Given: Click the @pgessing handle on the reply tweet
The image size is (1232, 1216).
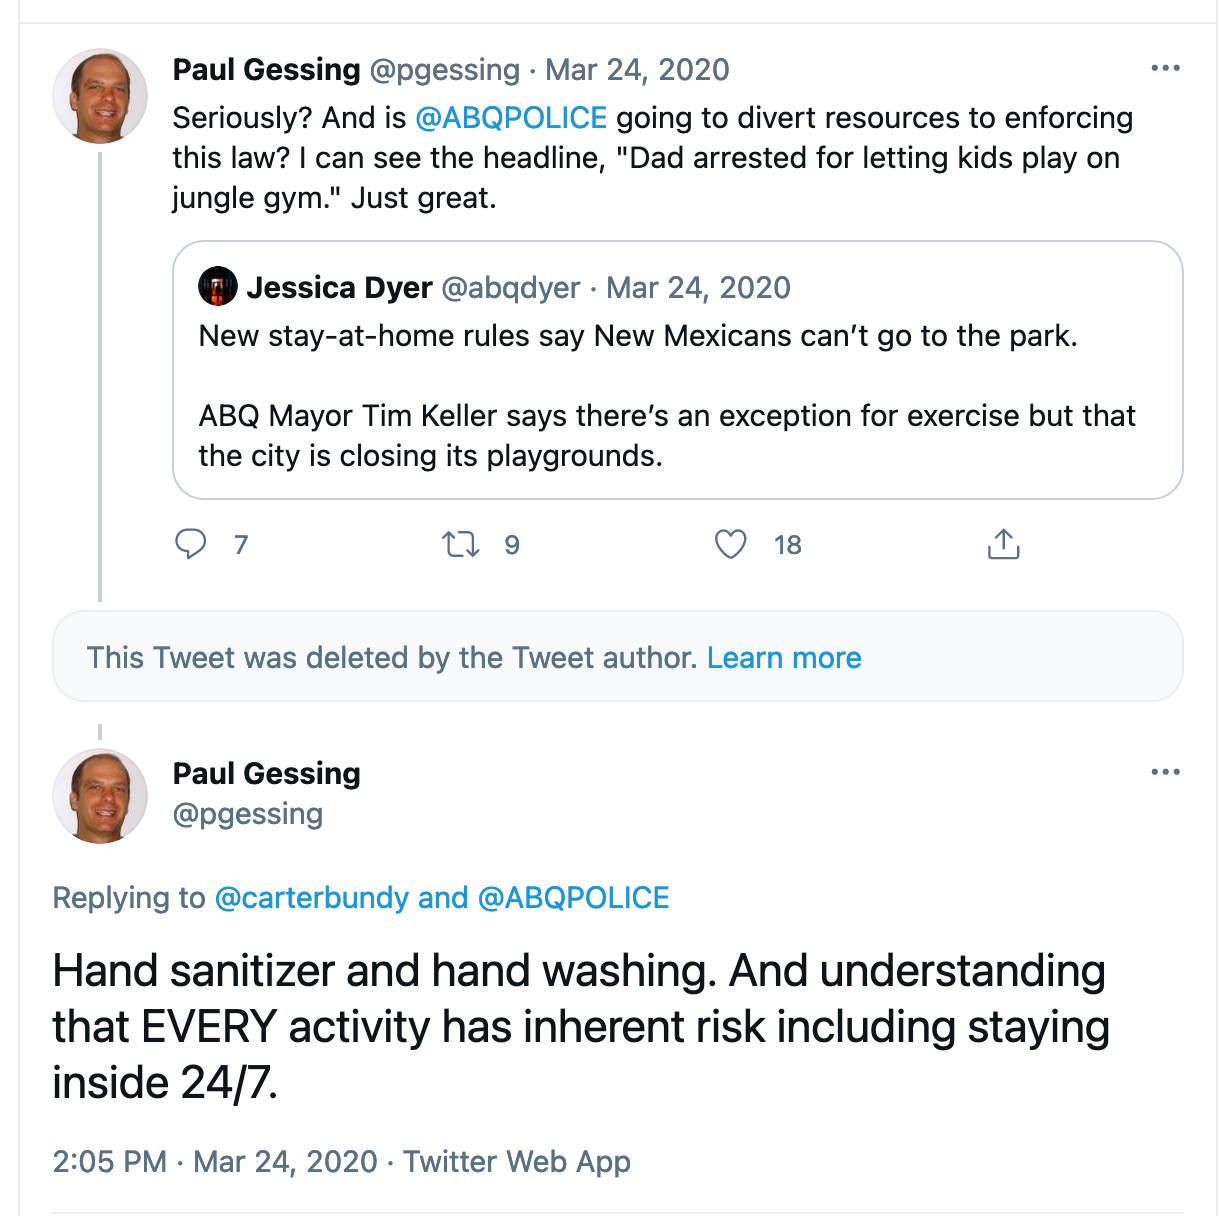Looking at the screenshot, I should pos(248,814).
